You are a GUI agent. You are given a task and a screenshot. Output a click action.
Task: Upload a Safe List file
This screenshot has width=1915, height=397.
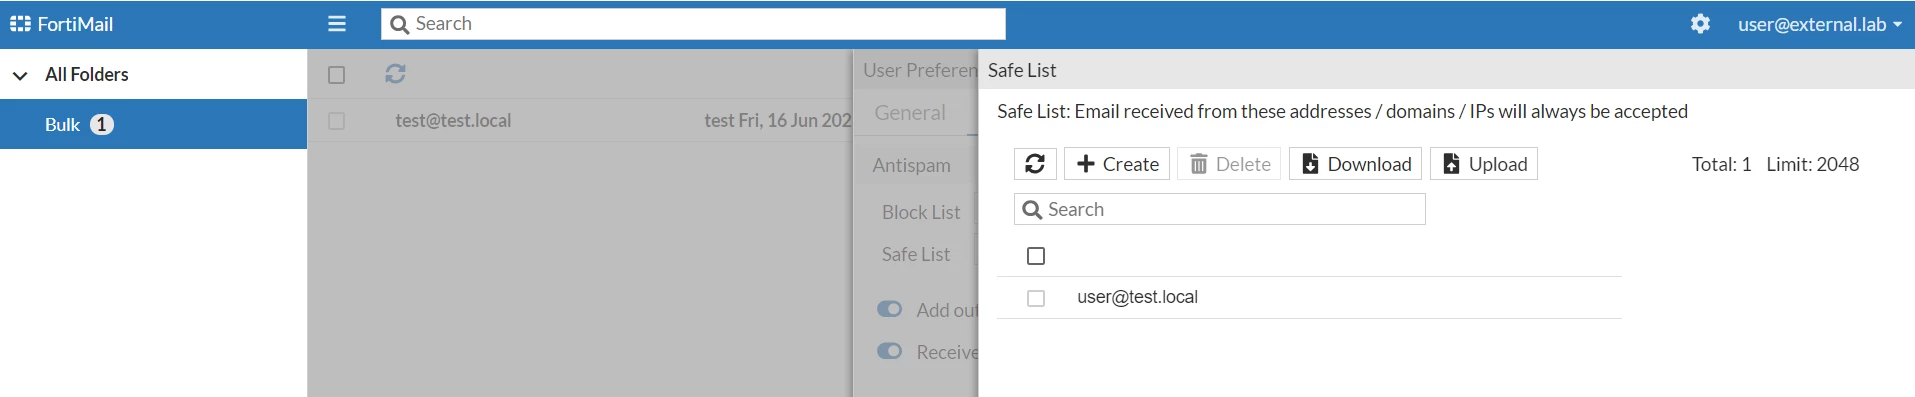tap(1484, 164)
